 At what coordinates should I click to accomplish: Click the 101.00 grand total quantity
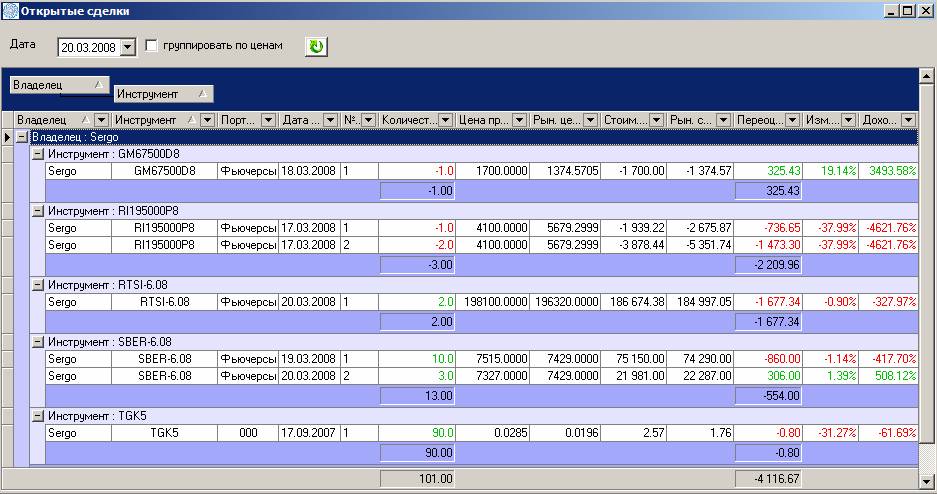coord(417,478)
